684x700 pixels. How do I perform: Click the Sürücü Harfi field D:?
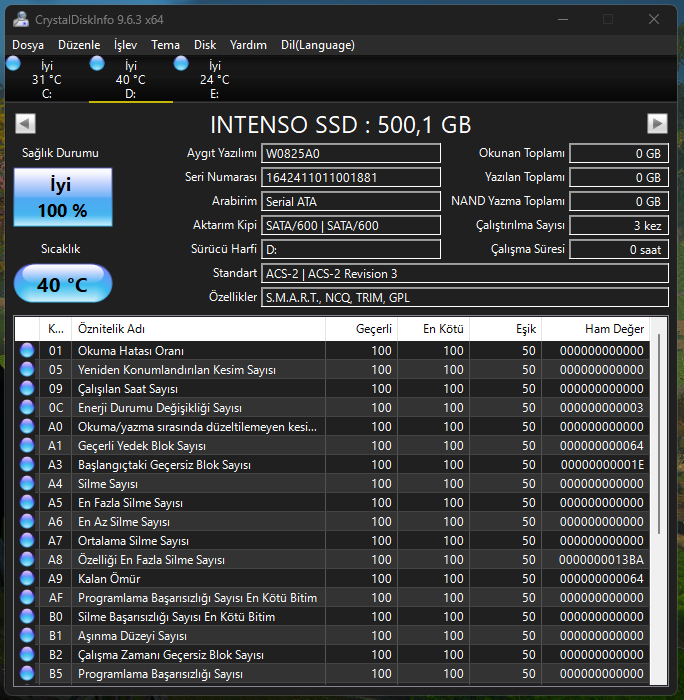click(351, 250)
